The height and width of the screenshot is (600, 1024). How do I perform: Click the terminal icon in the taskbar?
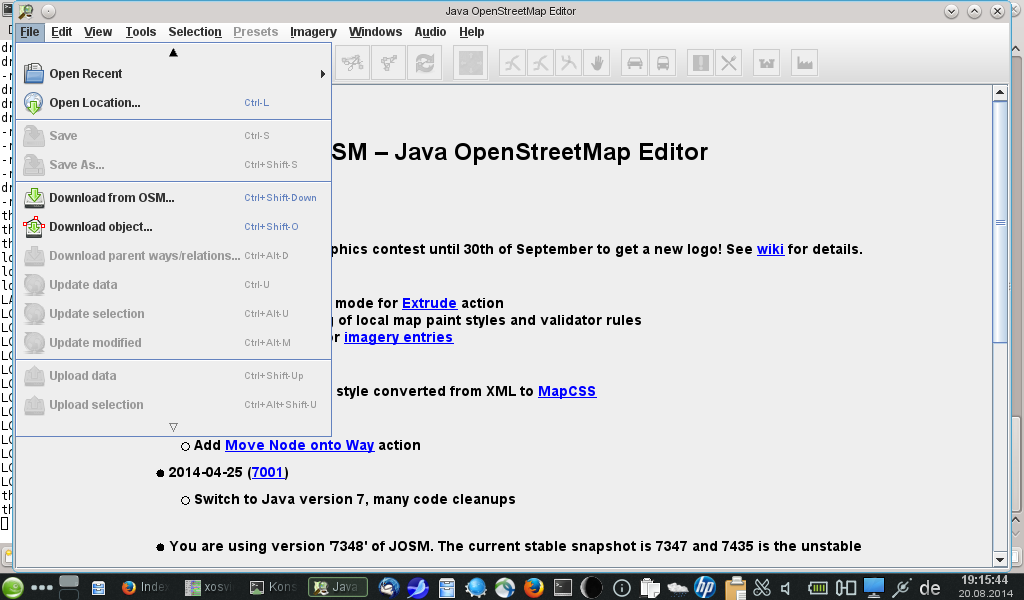click(x=562, y=588)
